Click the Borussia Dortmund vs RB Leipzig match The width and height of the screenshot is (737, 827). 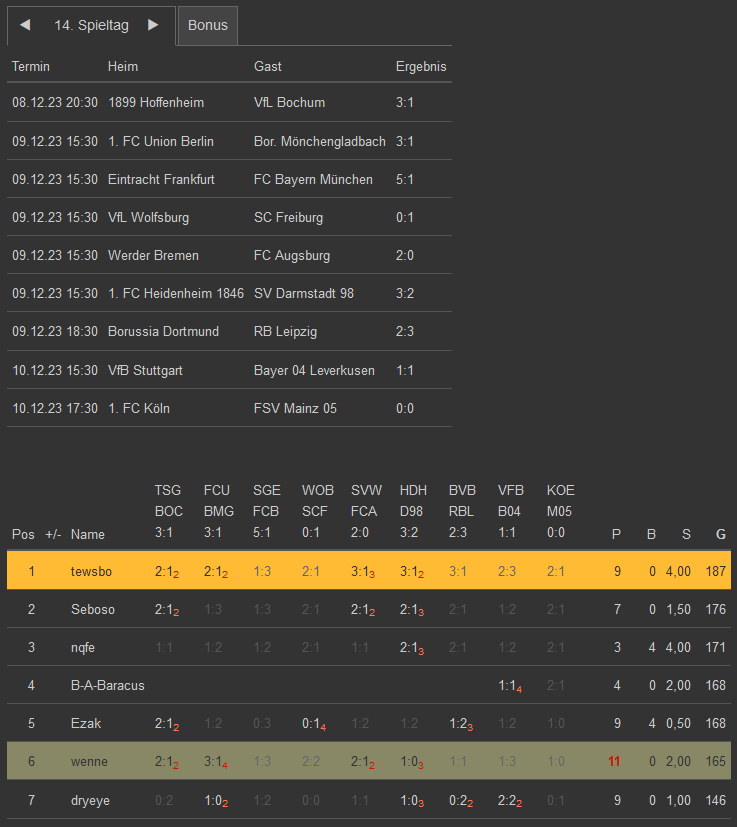coord(229,331)
